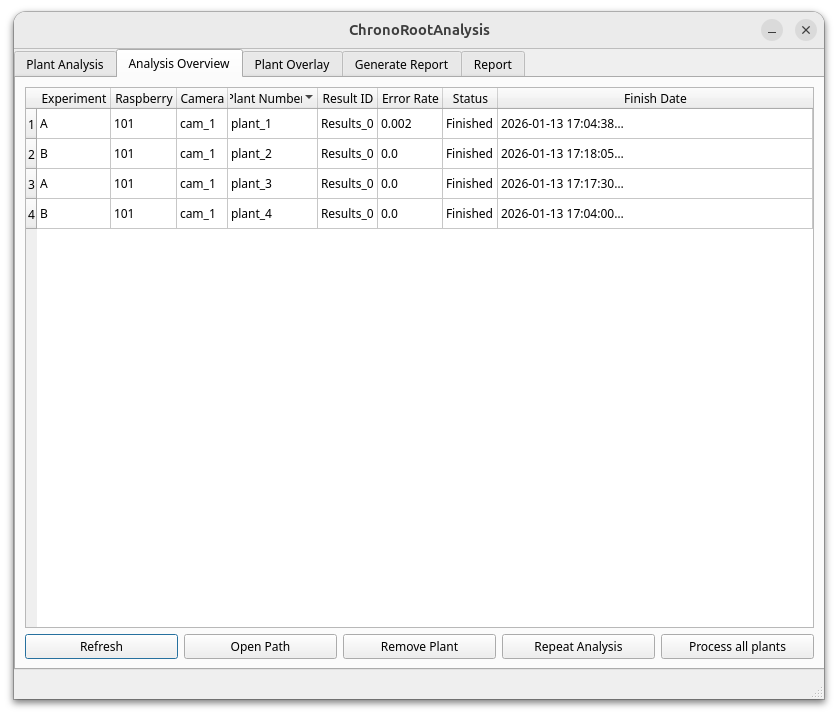
Task: Click the Plant Number sort arrow
Action: [x=309, y=97]
